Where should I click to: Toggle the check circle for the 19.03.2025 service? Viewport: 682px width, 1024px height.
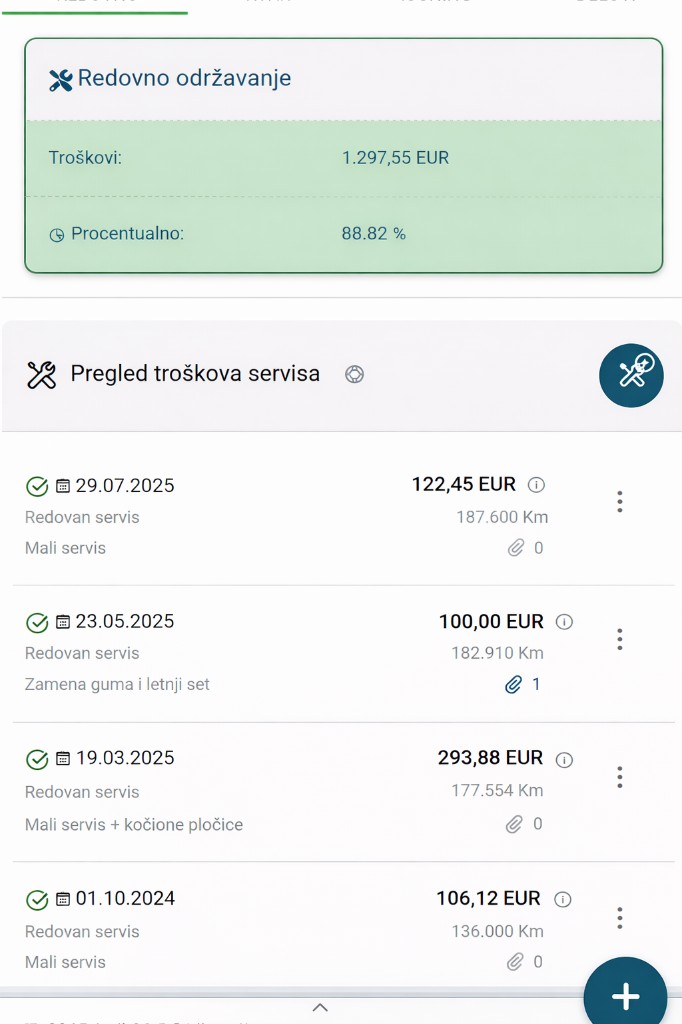(x=37, y=759)
